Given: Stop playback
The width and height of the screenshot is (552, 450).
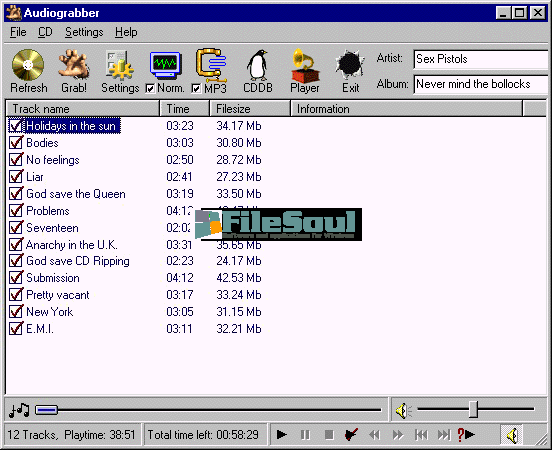Looking at the screenshot, I should [329, 435].
